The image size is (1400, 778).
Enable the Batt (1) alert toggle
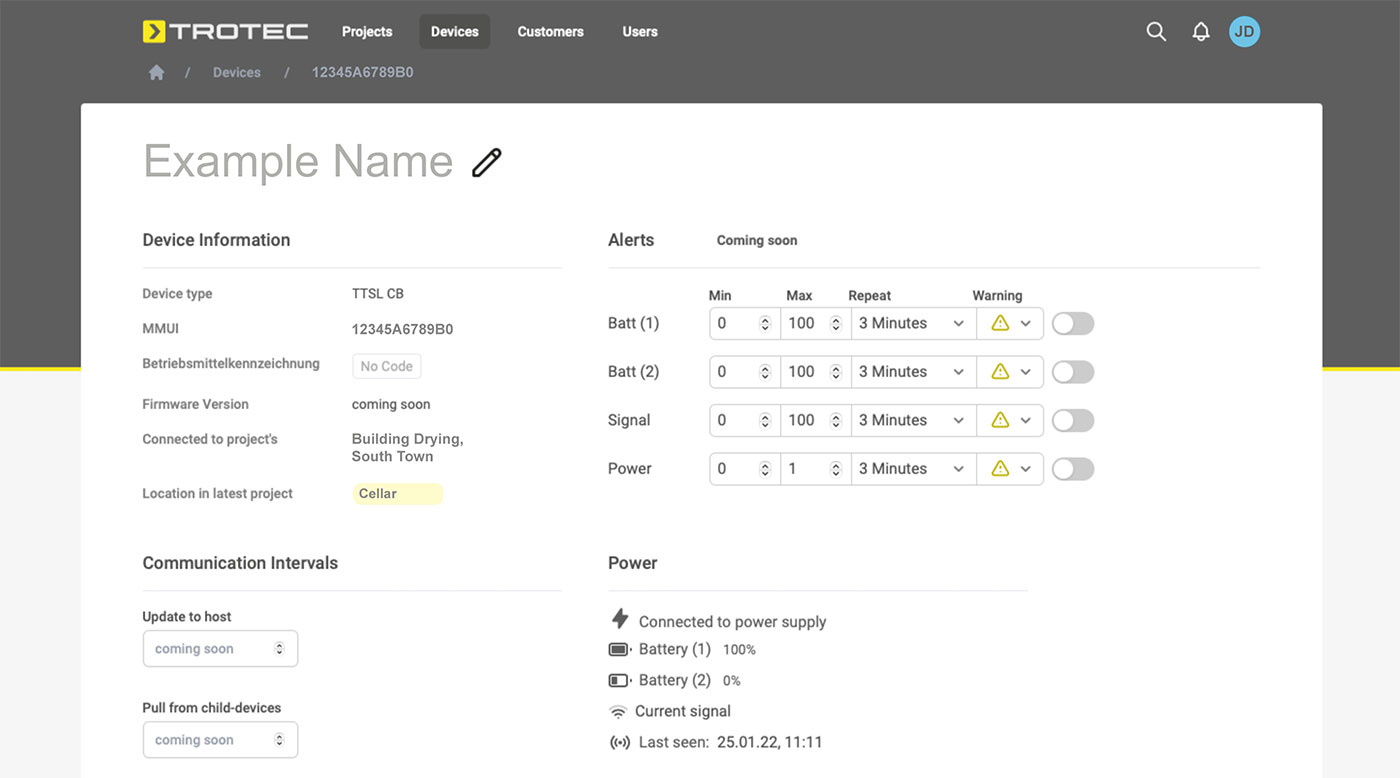coord(1073,323)
